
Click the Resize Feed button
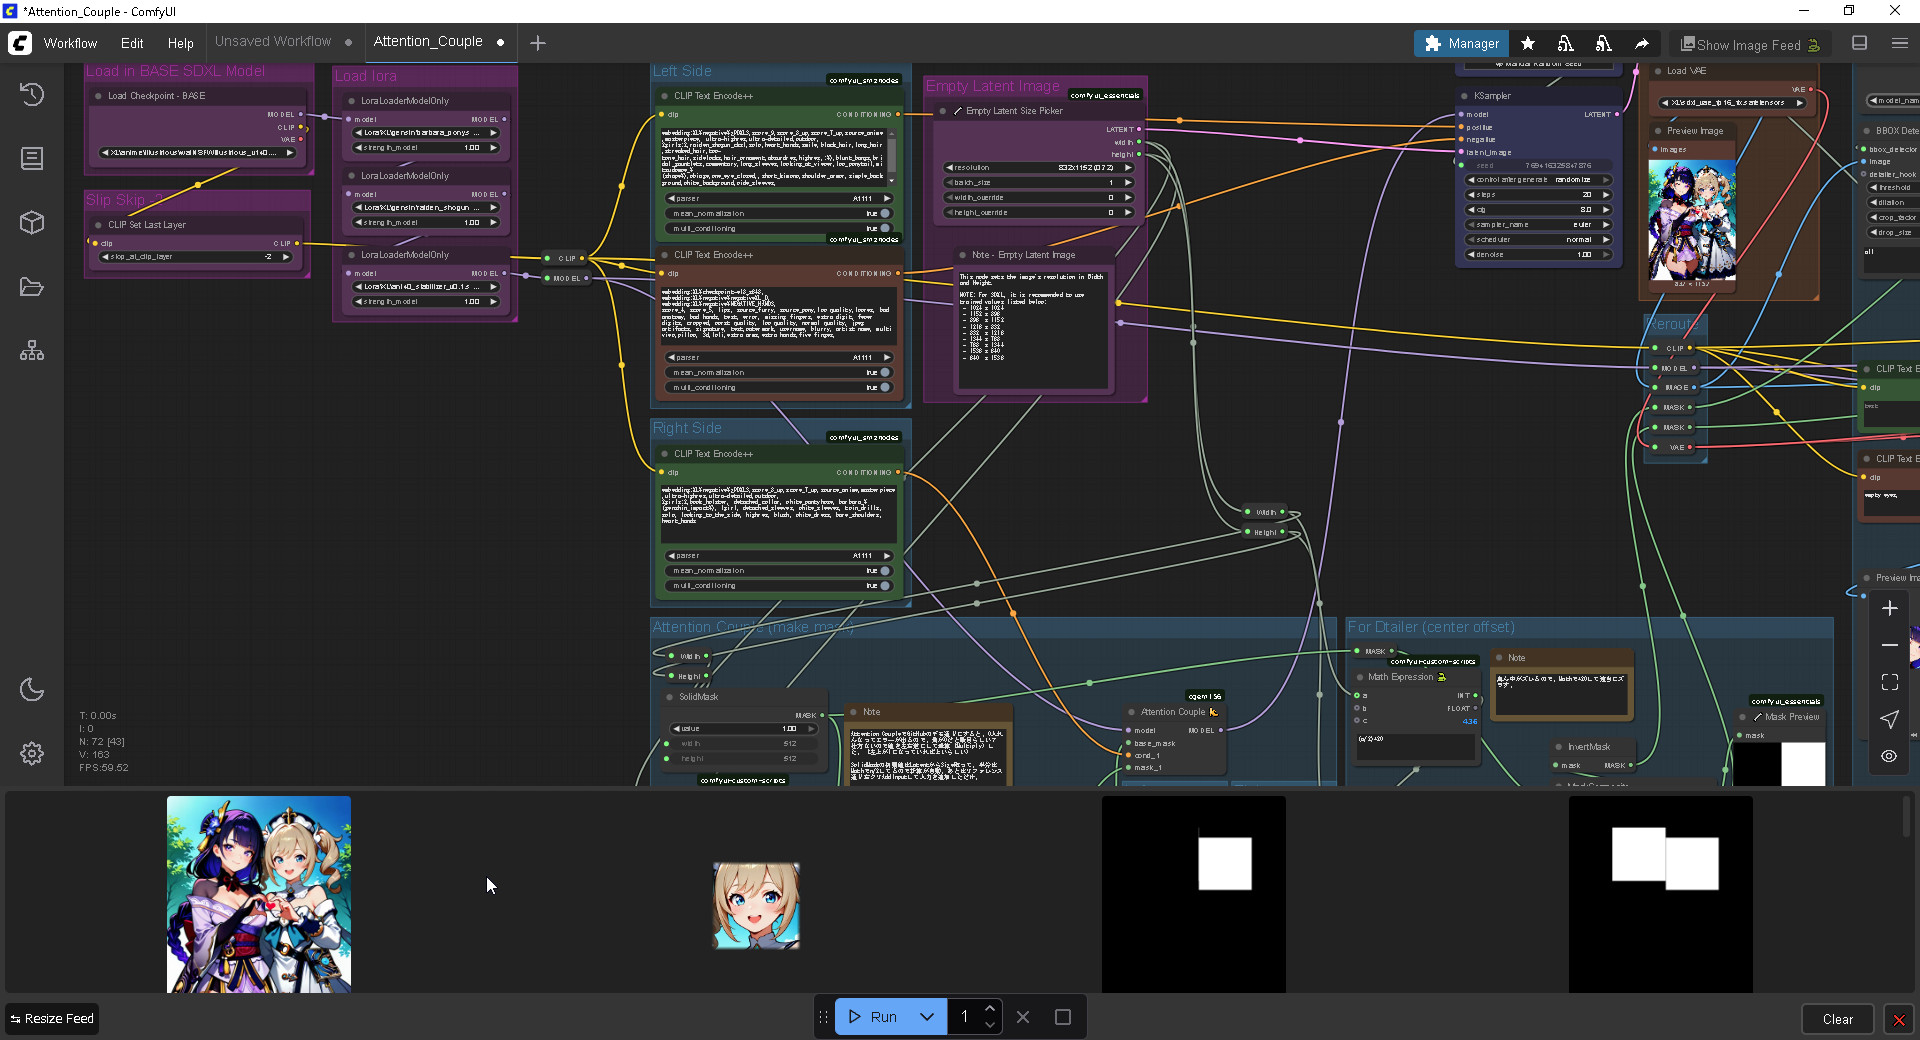[x=52, y=1019]
